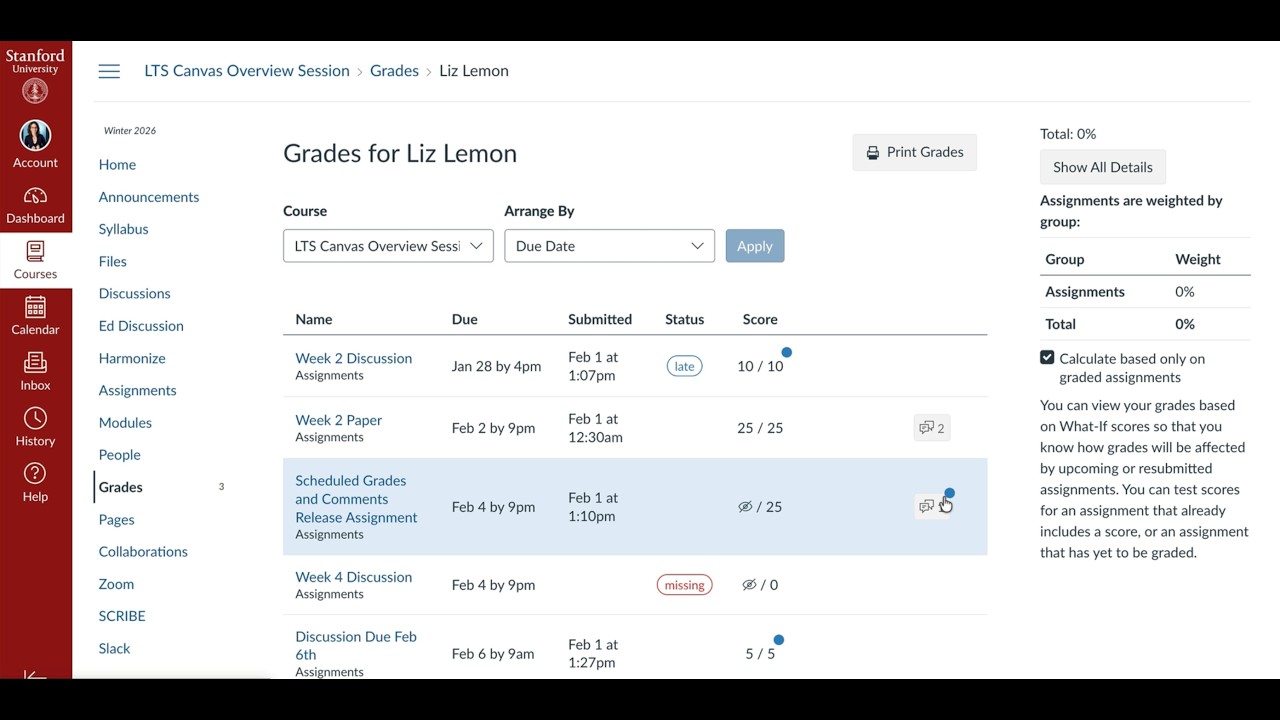Click the Score column header
The width and height of the screenshot is (1280, 720).
(760, 319)
